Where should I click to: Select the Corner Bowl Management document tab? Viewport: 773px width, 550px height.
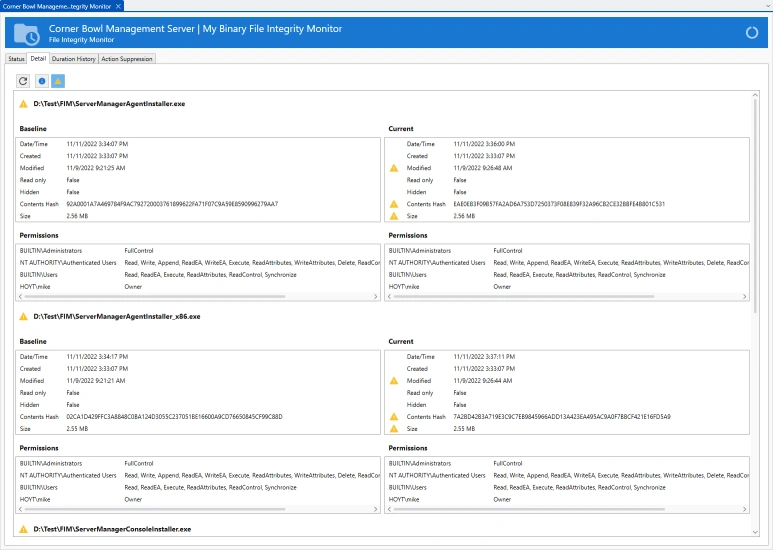57,6
